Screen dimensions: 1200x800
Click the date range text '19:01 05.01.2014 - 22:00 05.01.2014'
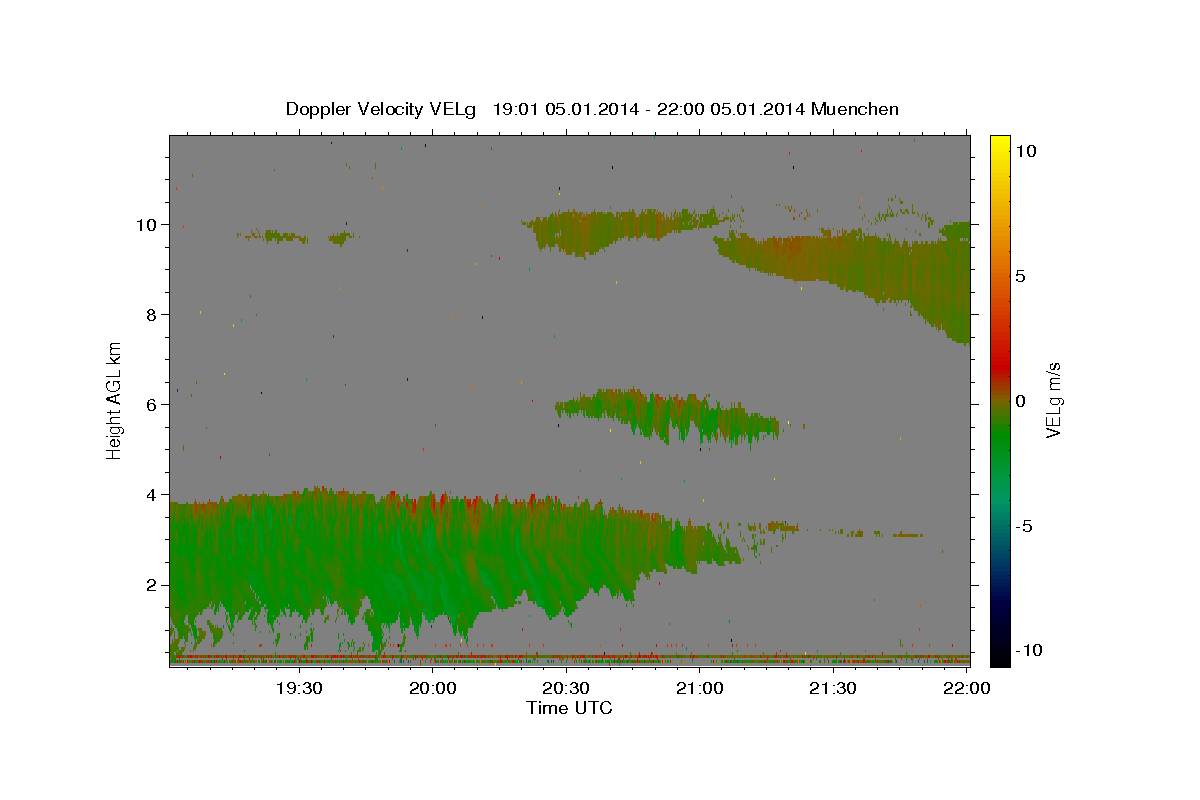click(649, 109)
